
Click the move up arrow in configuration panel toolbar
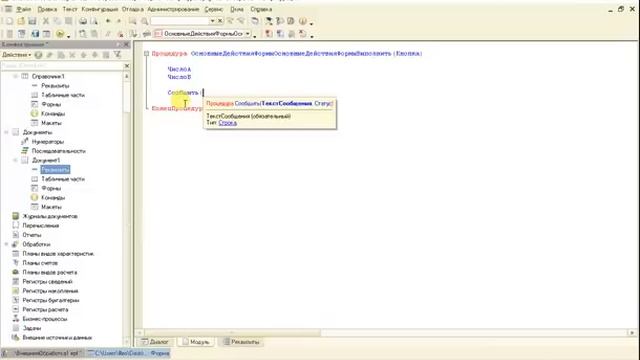click(x=84, y=55)
